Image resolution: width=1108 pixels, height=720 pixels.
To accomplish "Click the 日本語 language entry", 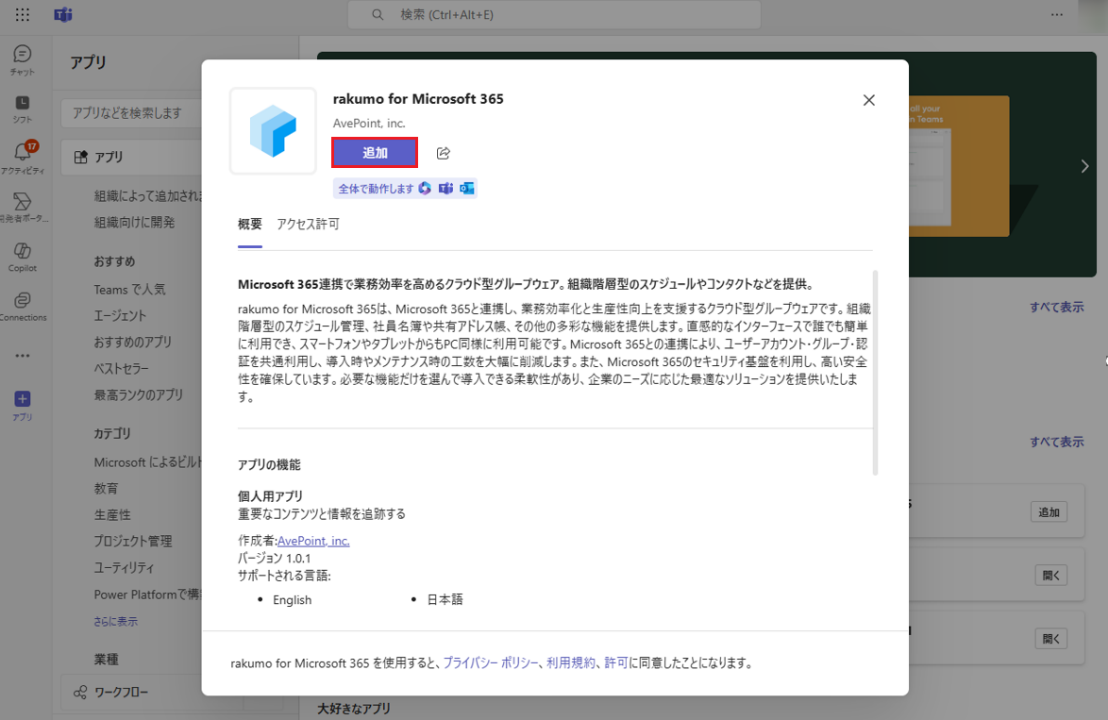I will 444,599.
